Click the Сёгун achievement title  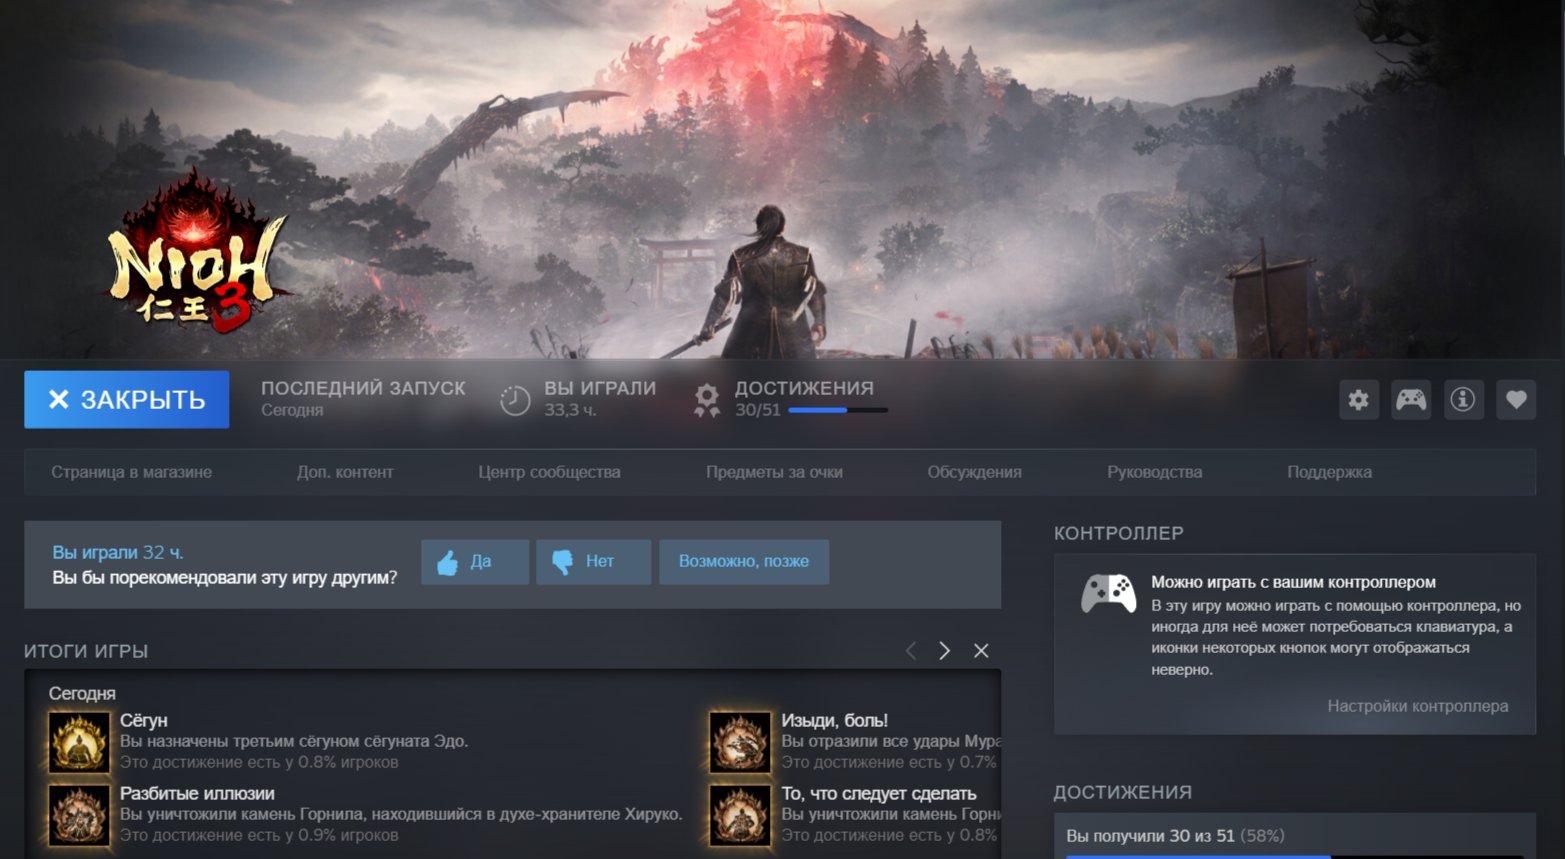144,720
